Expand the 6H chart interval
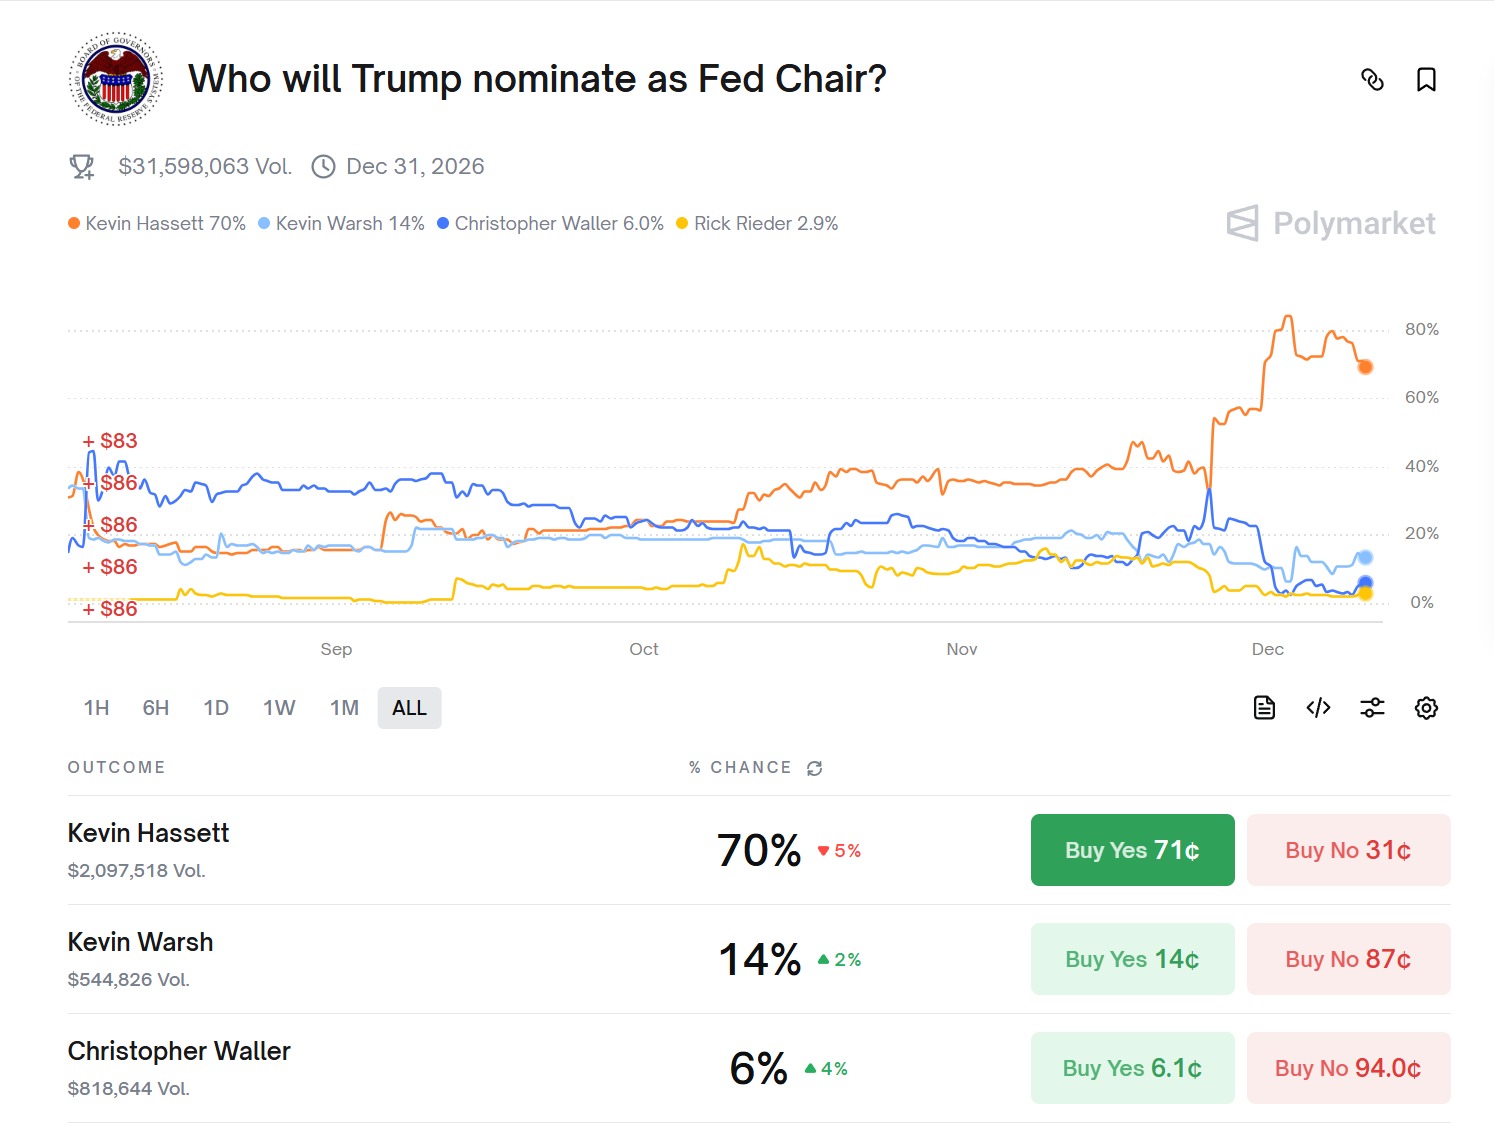Viewport: 1494px width, 1125px height. coord(155,707)
